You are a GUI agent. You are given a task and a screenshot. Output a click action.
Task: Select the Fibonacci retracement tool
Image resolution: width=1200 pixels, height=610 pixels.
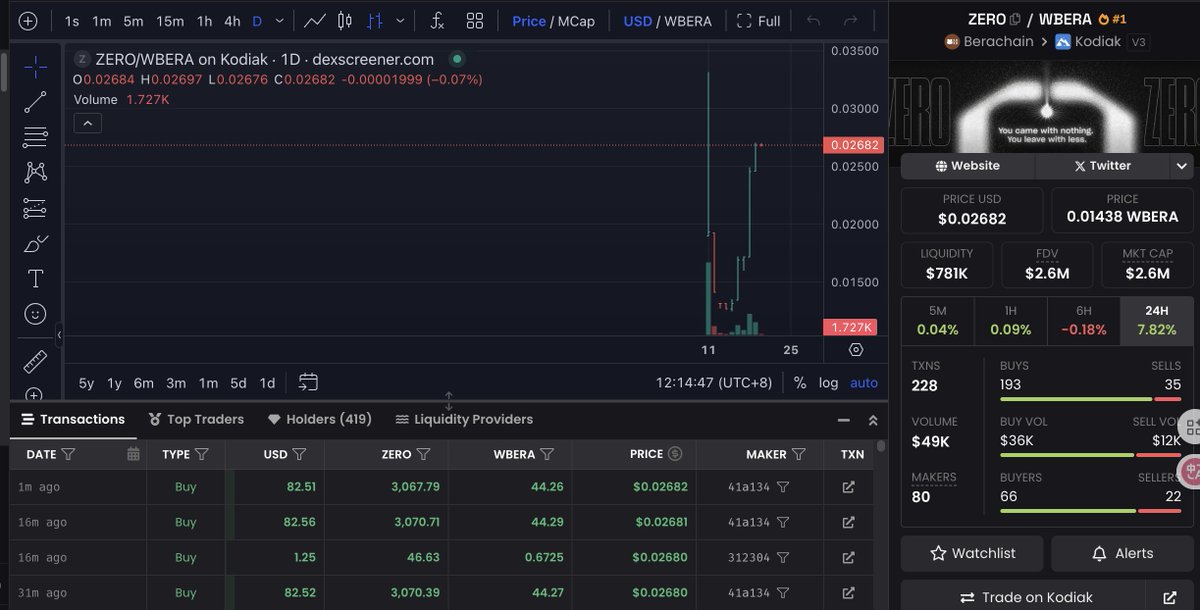pos(35,137)
